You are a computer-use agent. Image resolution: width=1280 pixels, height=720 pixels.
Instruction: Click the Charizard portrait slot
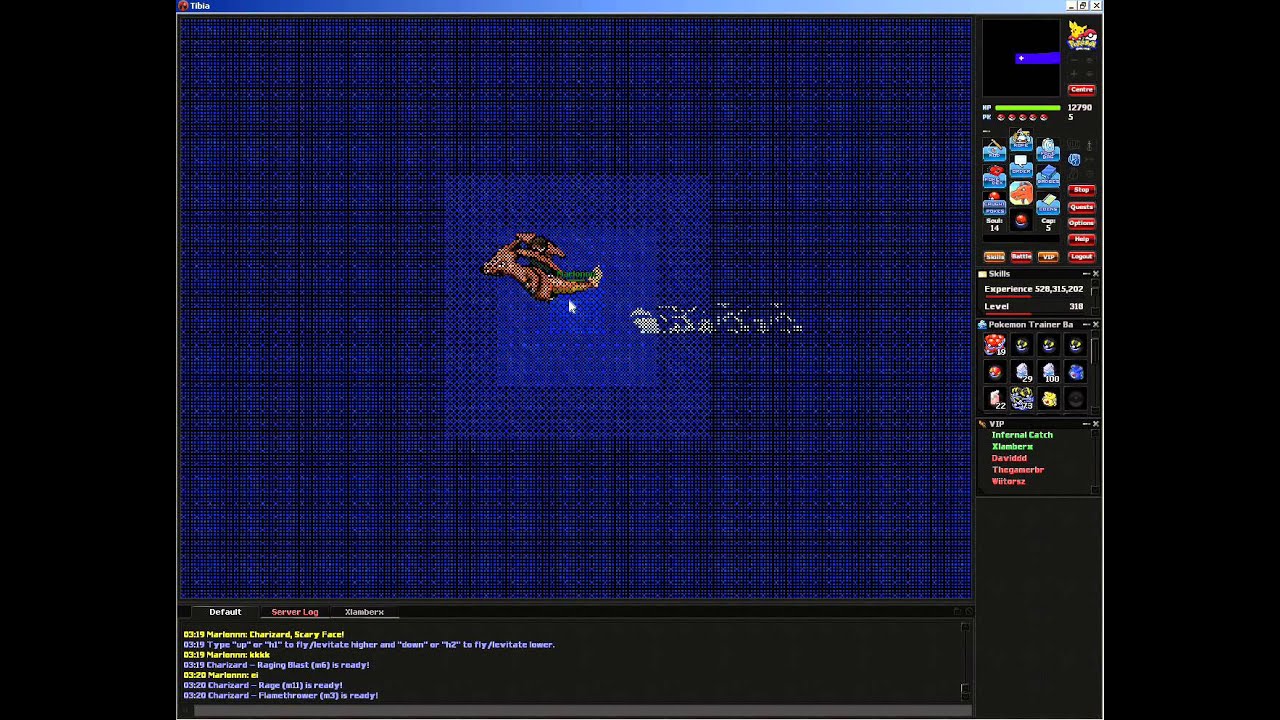pyautogui.click(x=1021, y=193)
